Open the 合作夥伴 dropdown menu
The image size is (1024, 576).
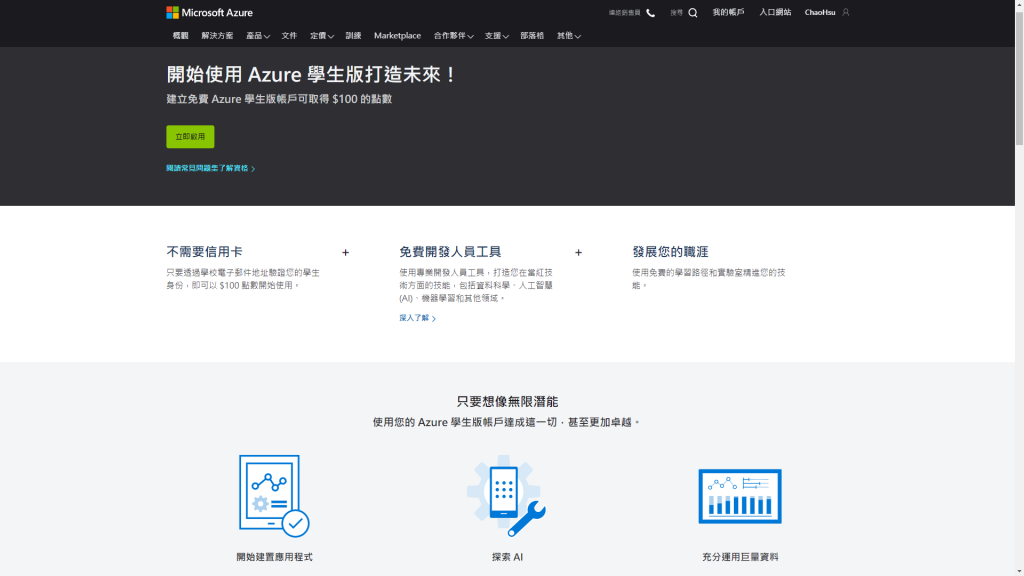coord(453,36)
